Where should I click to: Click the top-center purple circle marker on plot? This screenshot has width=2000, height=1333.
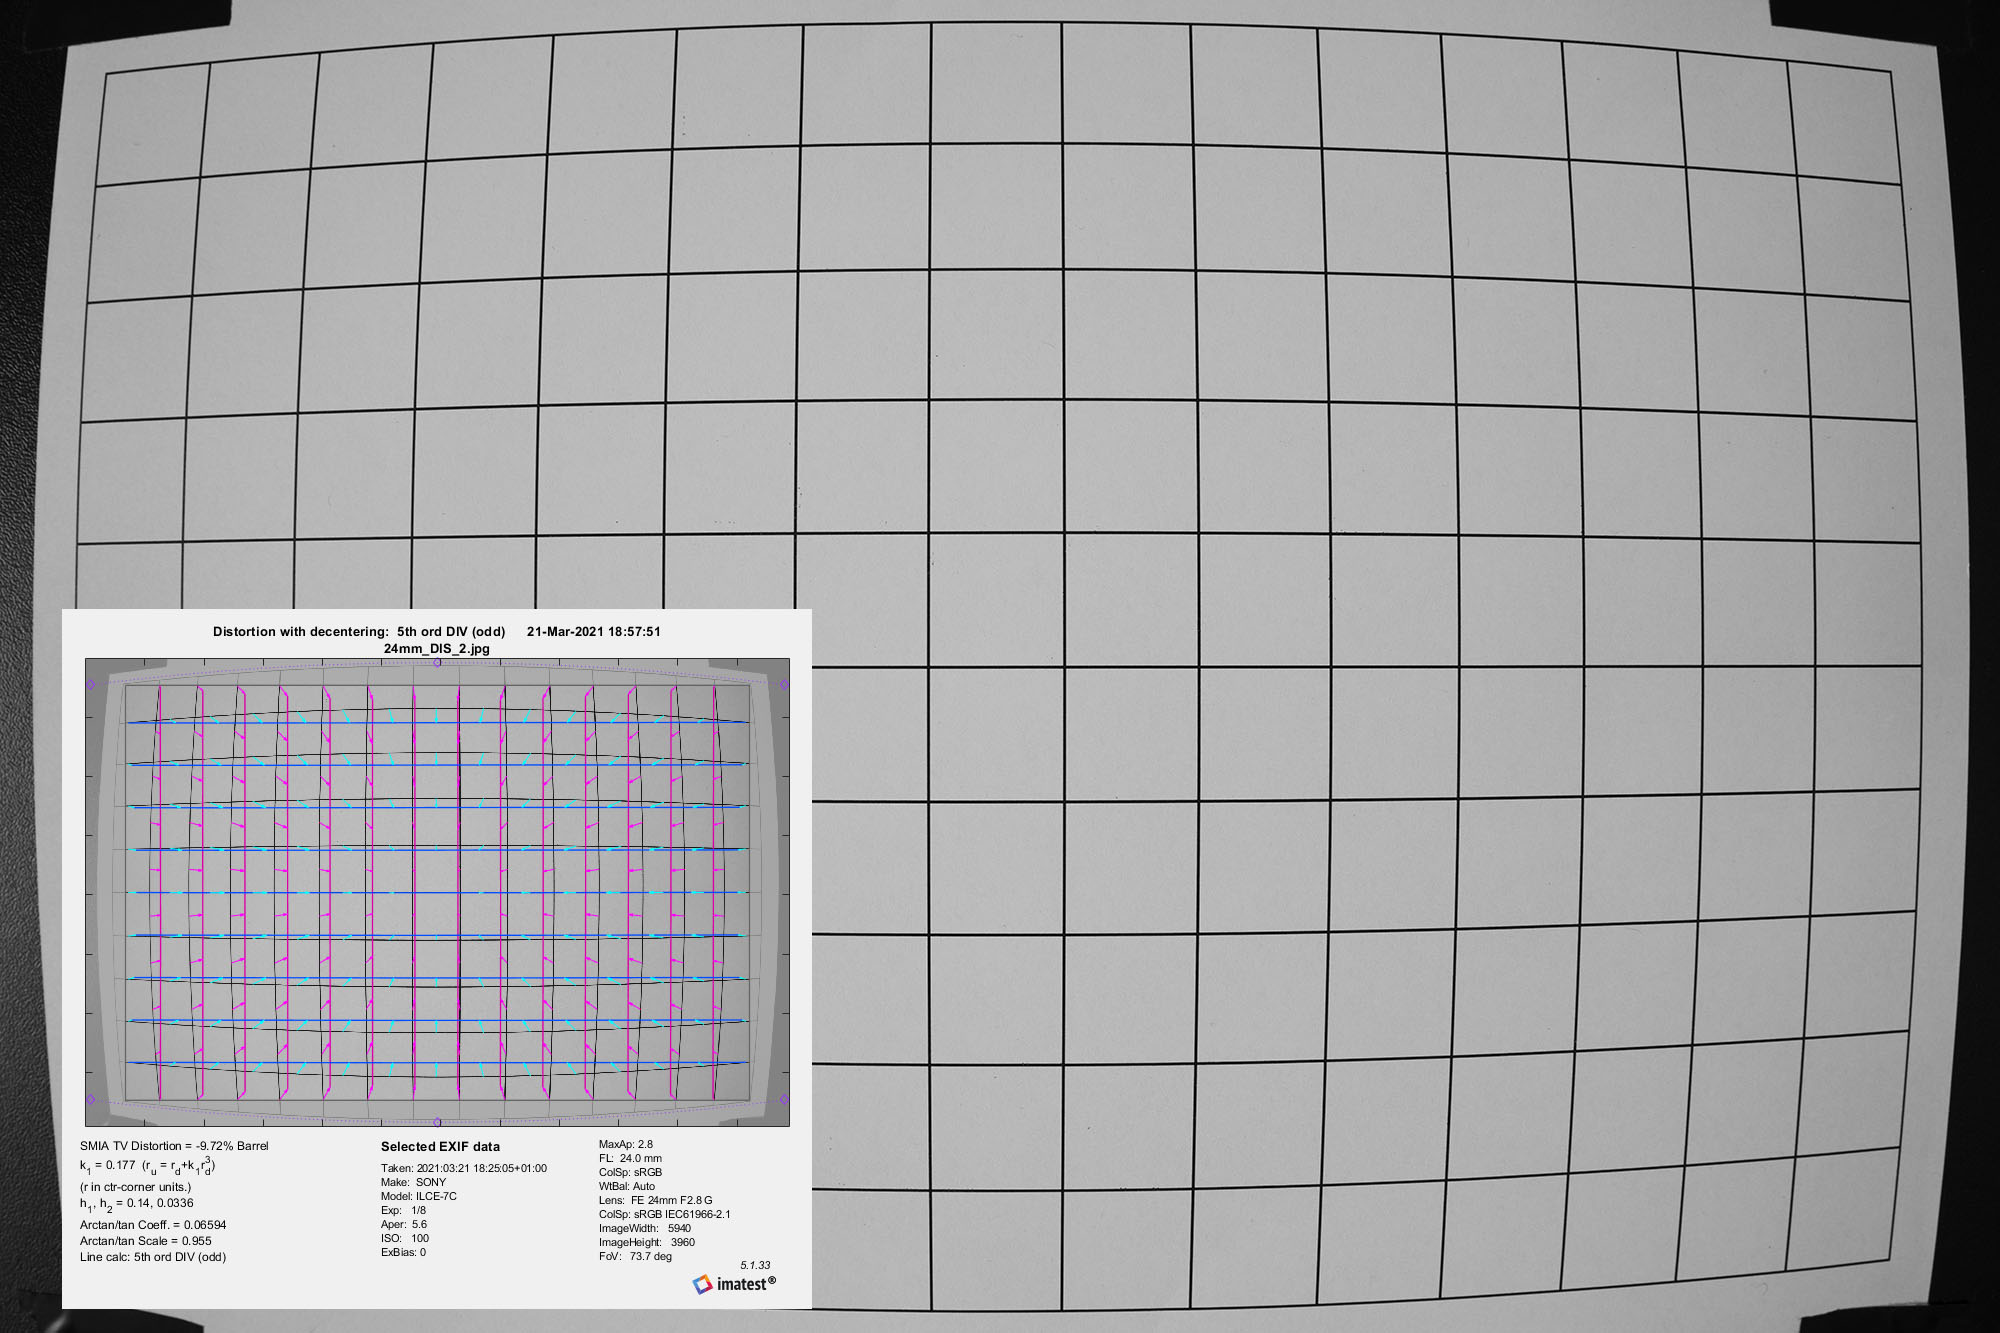(437, 663)
